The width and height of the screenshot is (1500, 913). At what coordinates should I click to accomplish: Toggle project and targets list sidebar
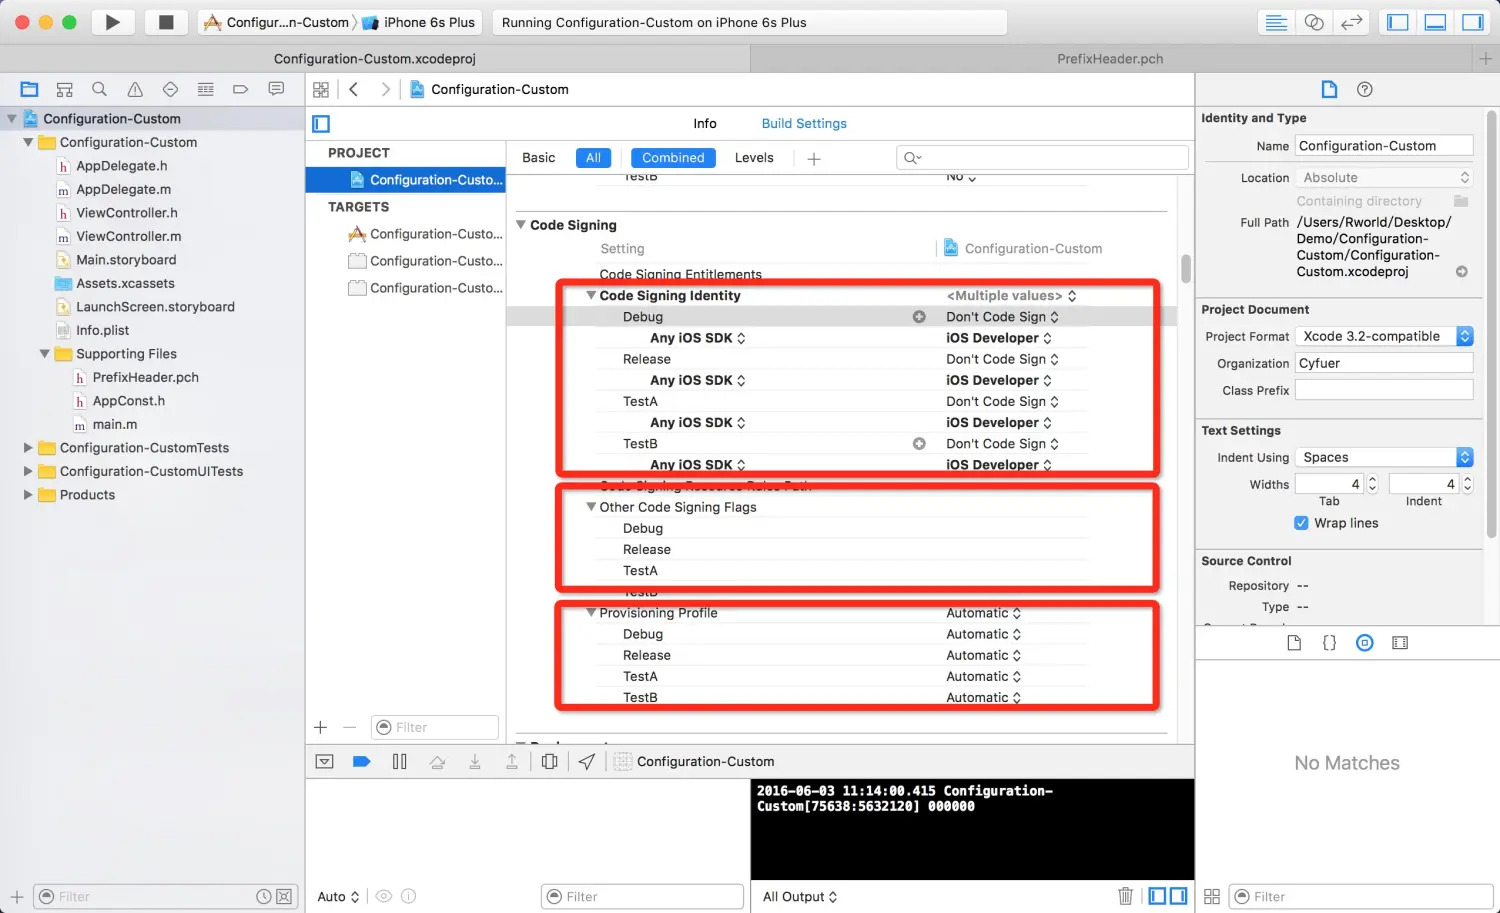click(x=321, y=124)
